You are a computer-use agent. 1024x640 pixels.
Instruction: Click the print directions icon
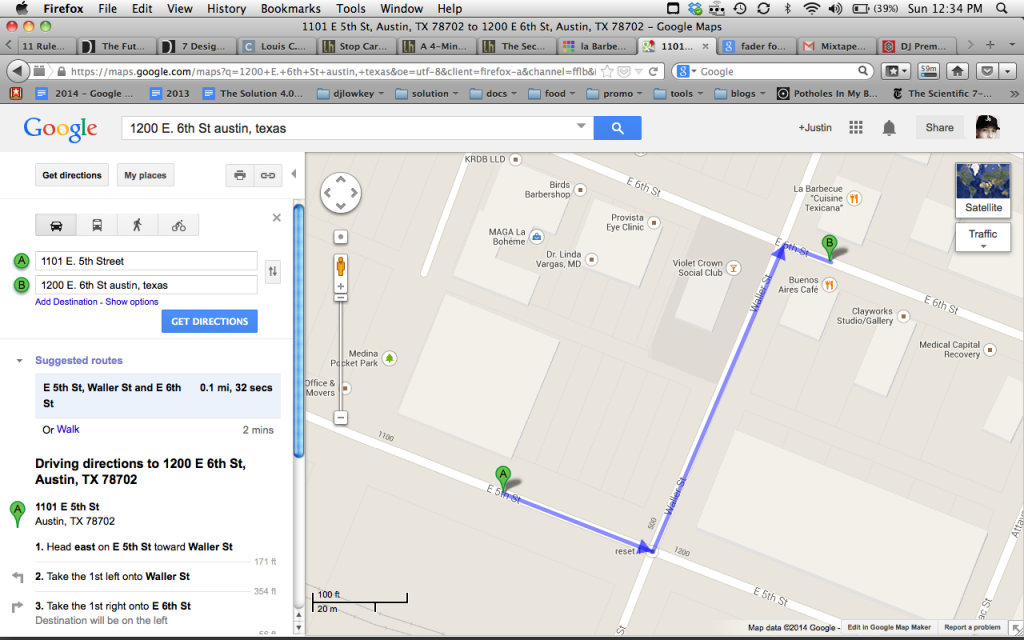tap(240, 175)
